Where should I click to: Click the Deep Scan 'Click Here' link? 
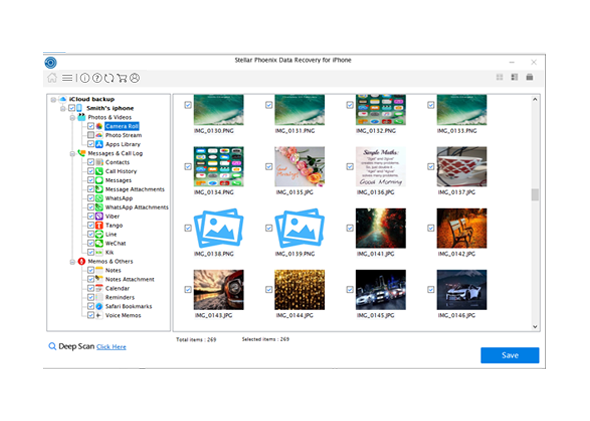[x=111, y=347]
